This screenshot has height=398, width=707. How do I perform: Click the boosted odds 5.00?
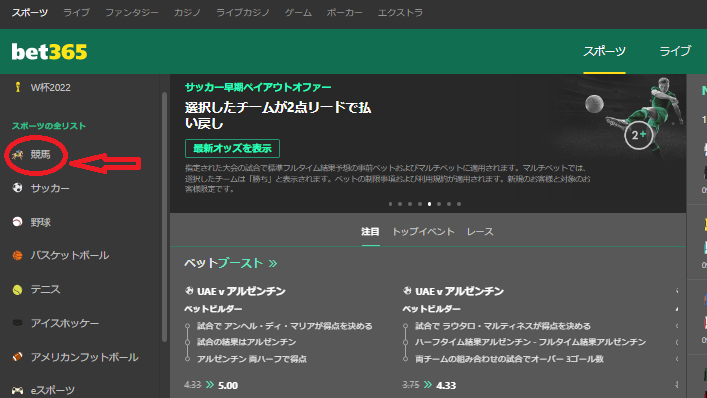pyautogui.click(x=228, y=385)
